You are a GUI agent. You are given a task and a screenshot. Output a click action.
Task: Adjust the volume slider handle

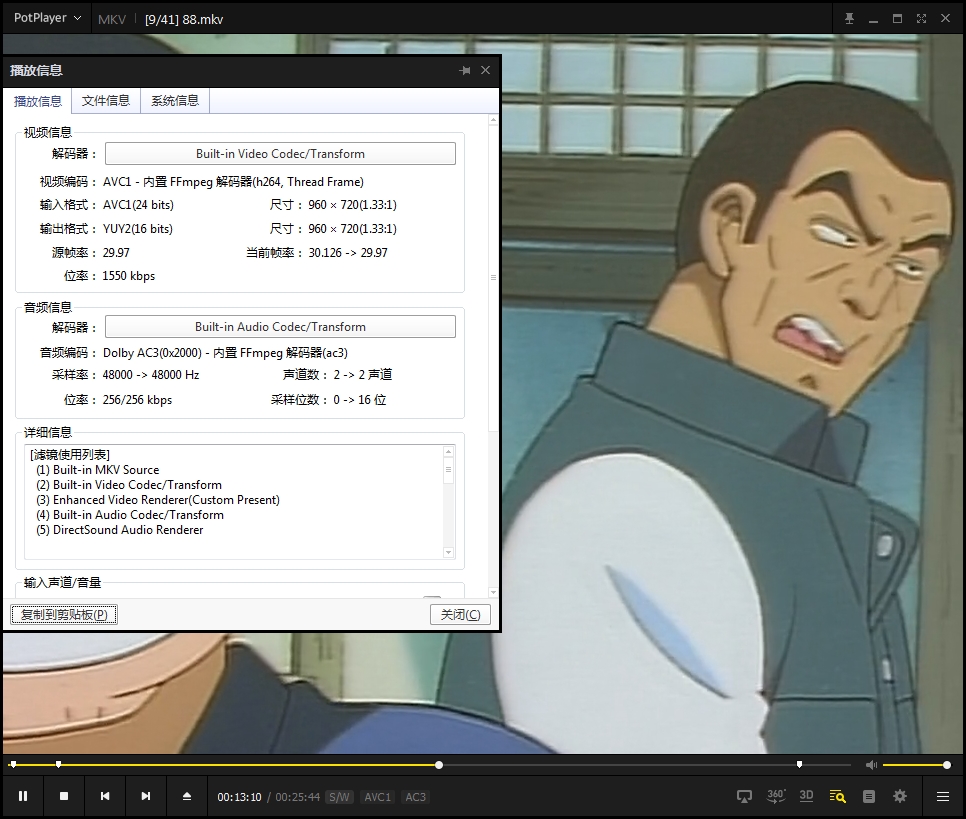pos(947,765)
